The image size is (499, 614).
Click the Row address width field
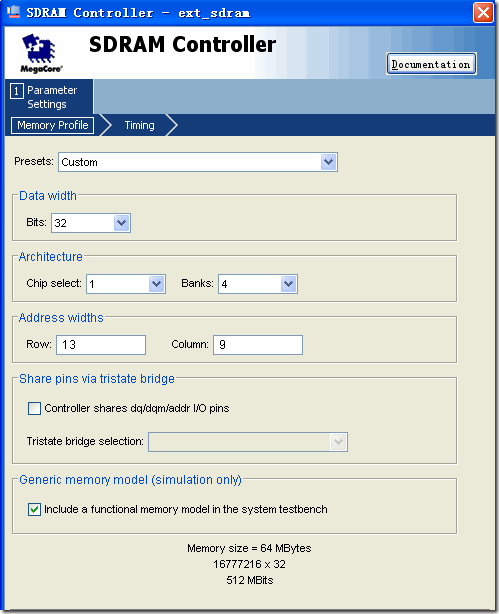[101, 345]
